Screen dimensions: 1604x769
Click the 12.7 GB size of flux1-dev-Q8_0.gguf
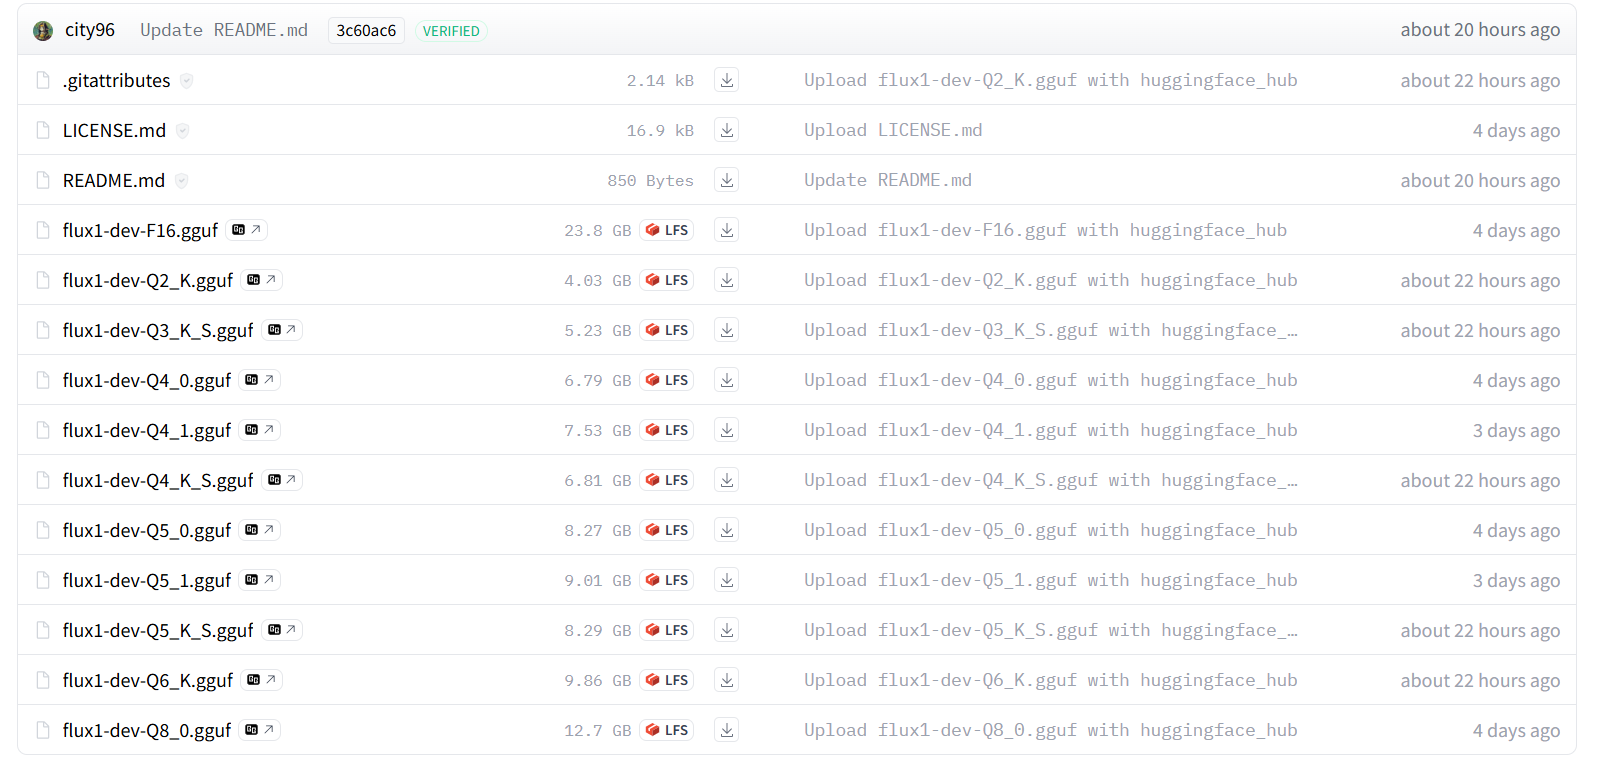click(598, 731)
